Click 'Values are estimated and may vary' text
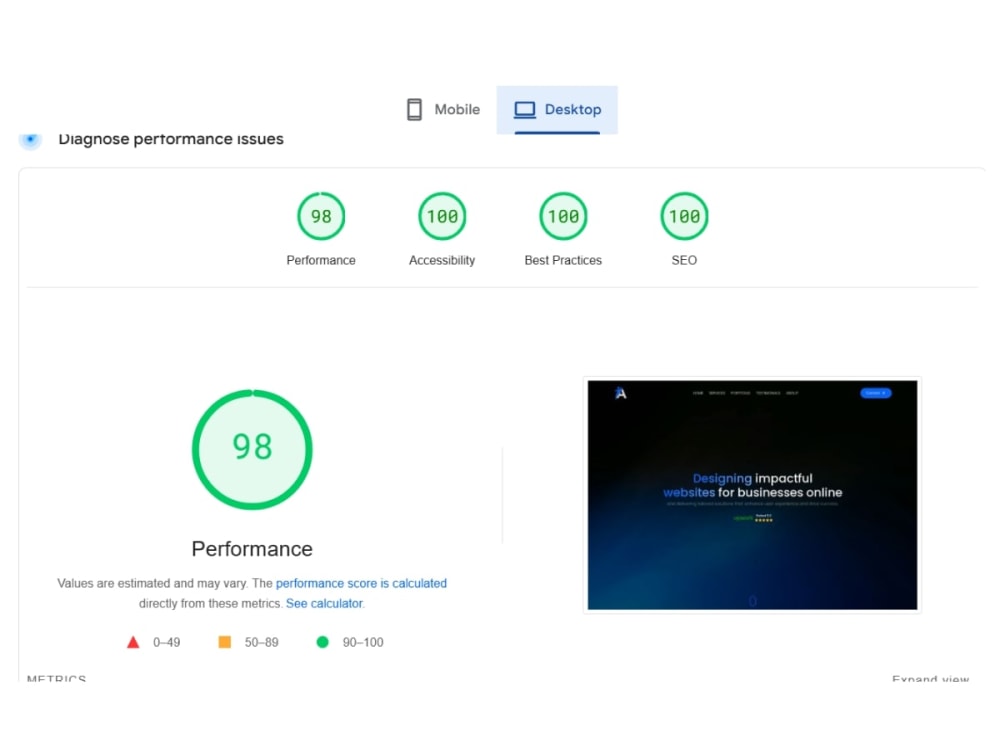The image size is (1000, 750). [x=152, y=583]
